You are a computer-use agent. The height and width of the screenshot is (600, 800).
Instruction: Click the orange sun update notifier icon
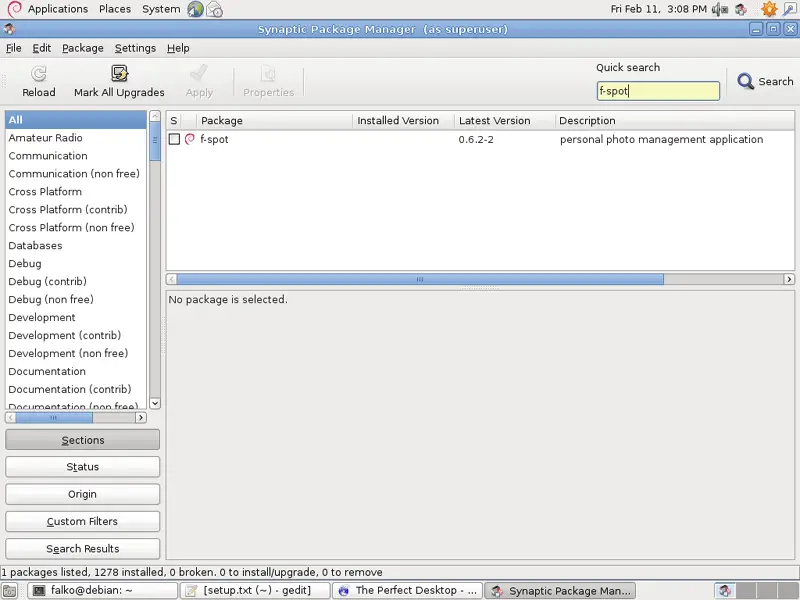click(x=769, y=9)
